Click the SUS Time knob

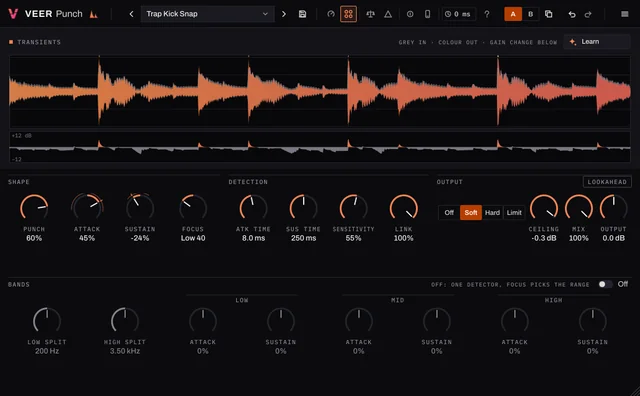point(303,207)
